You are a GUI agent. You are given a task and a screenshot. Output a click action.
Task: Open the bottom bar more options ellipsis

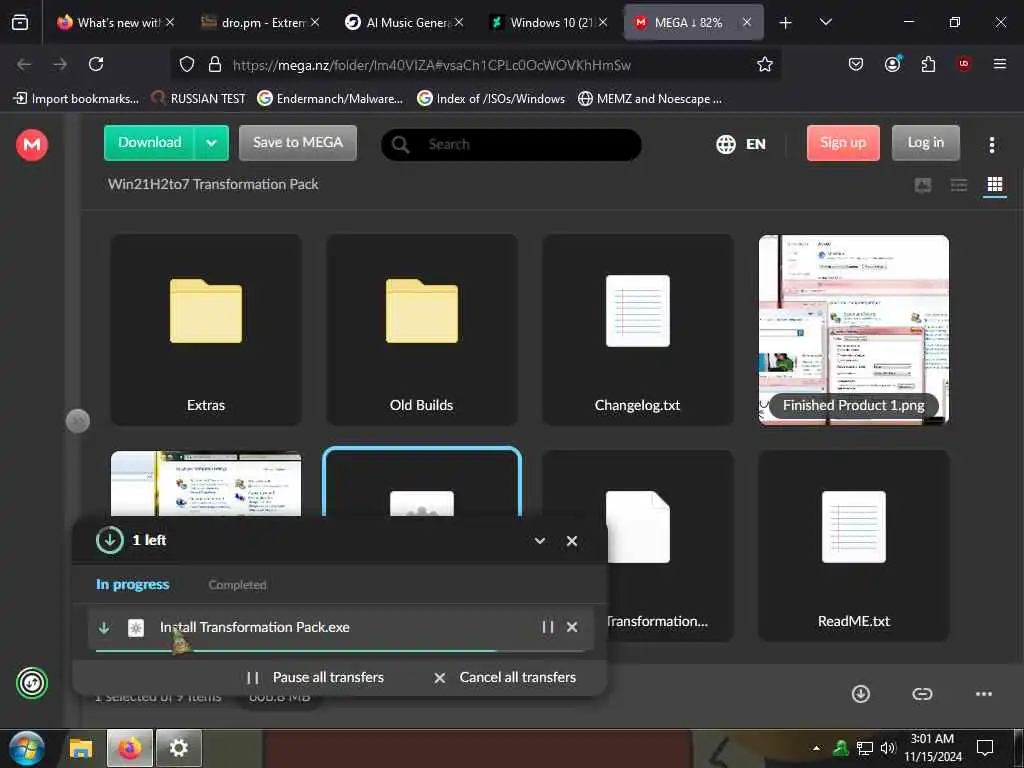coord(984,694)
